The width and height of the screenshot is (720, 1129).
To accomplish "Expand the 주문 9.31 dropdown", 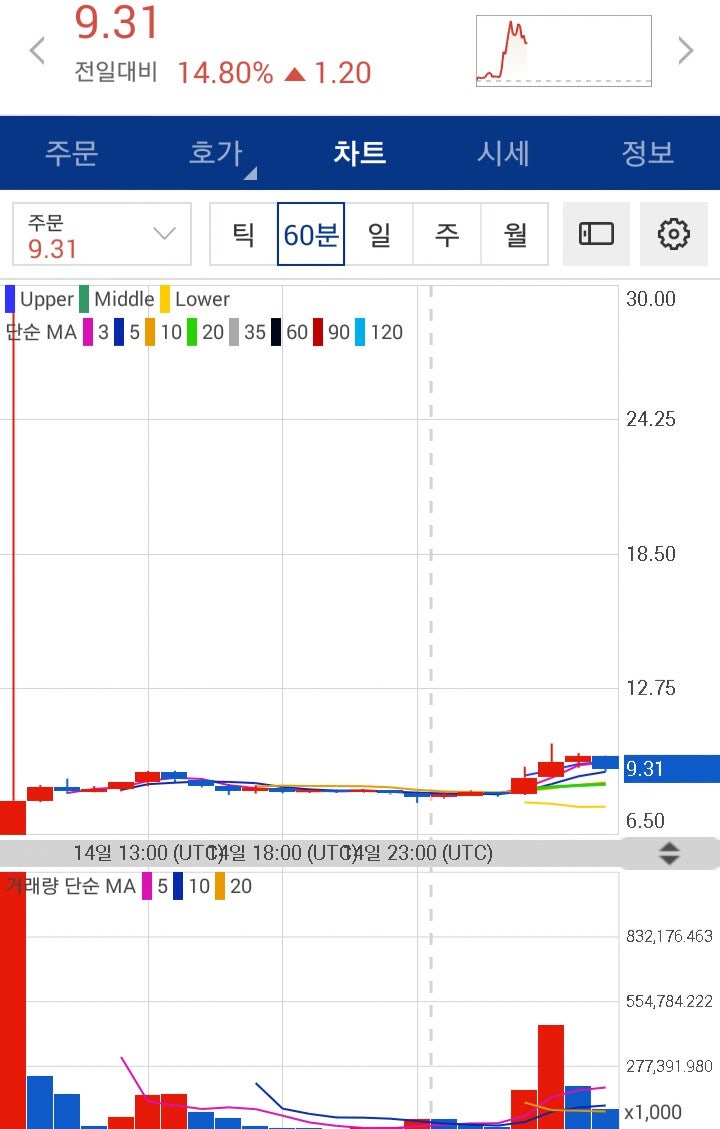I will click(102, 234).
